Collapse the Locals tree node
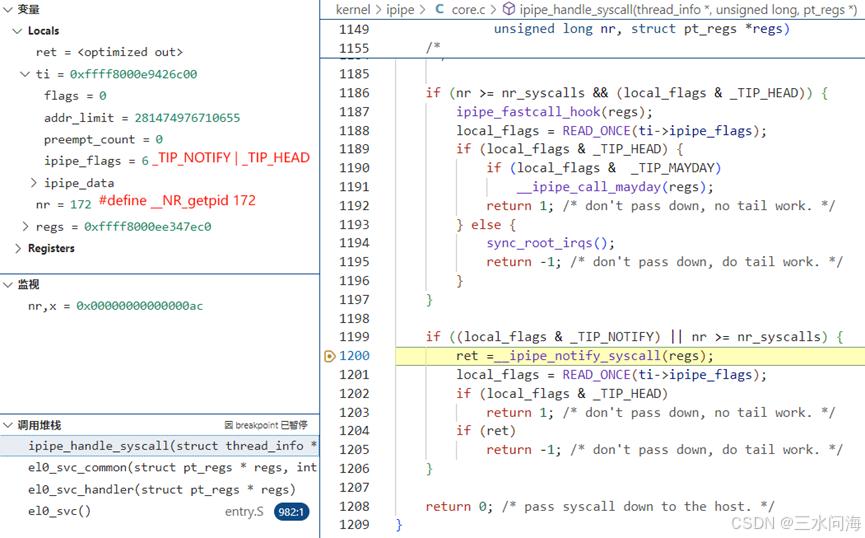The image size is (865, 538). 17,31
